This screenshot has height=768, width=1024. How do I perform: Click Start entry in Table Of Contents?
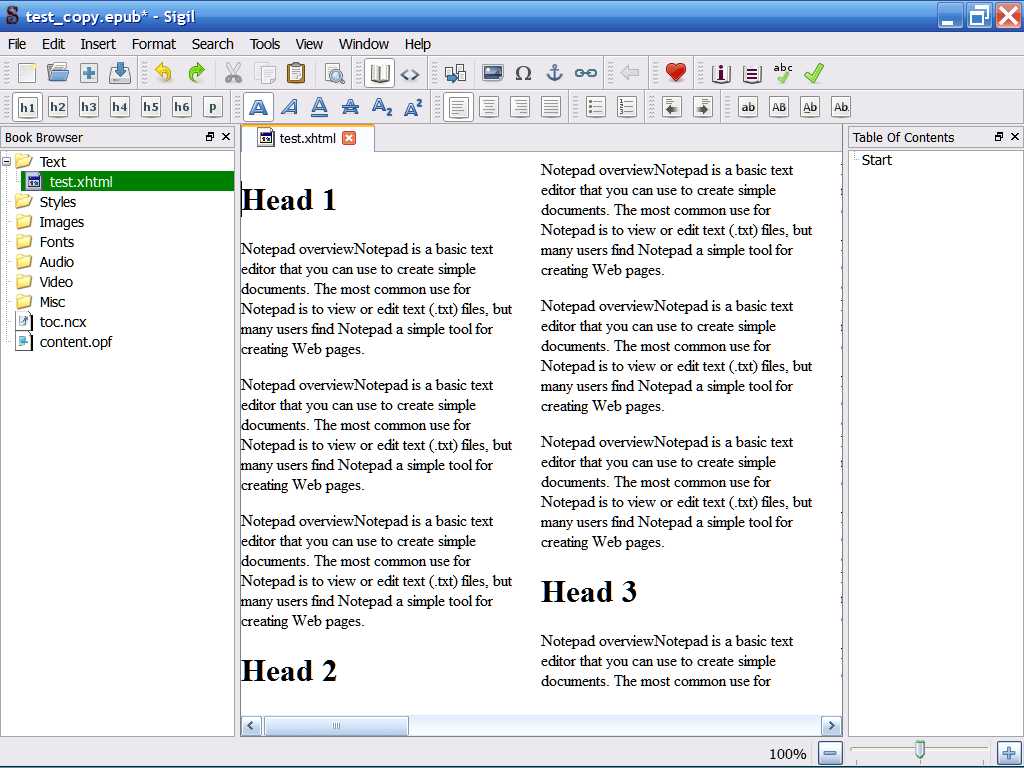tap(876, 160)
